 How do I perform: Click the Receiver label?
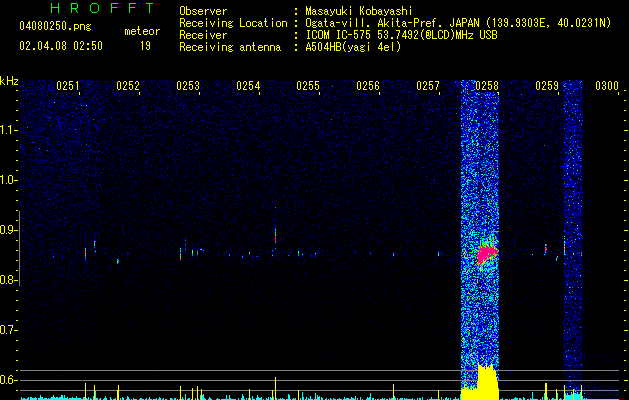click(203, 35)
